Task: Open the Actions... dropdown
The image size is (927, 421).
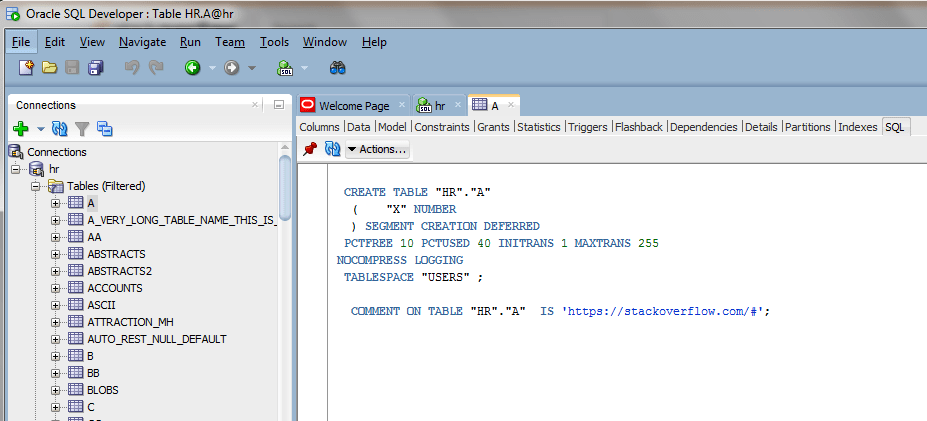Action: (x=378, y=149)
